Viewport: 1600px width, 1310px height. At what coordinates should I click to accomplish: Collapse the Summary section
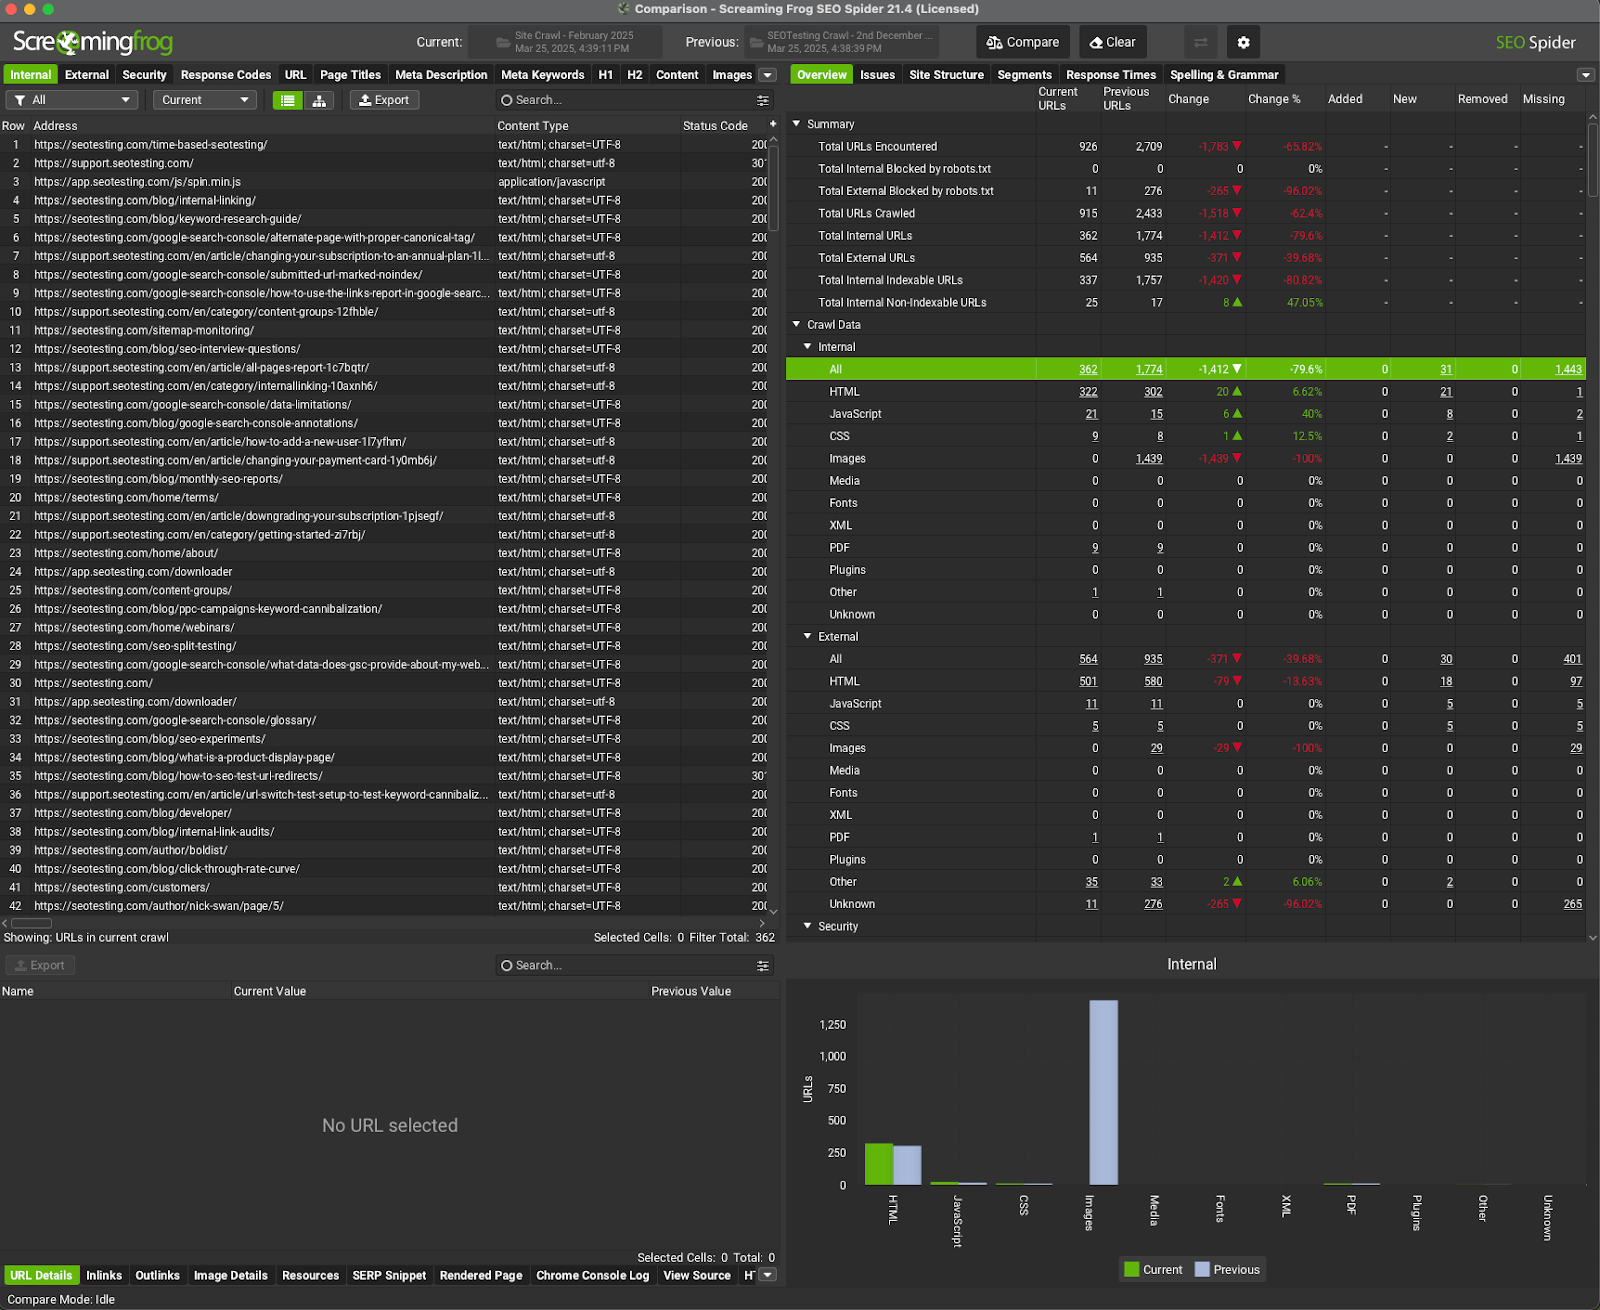(x=797, y=124)
